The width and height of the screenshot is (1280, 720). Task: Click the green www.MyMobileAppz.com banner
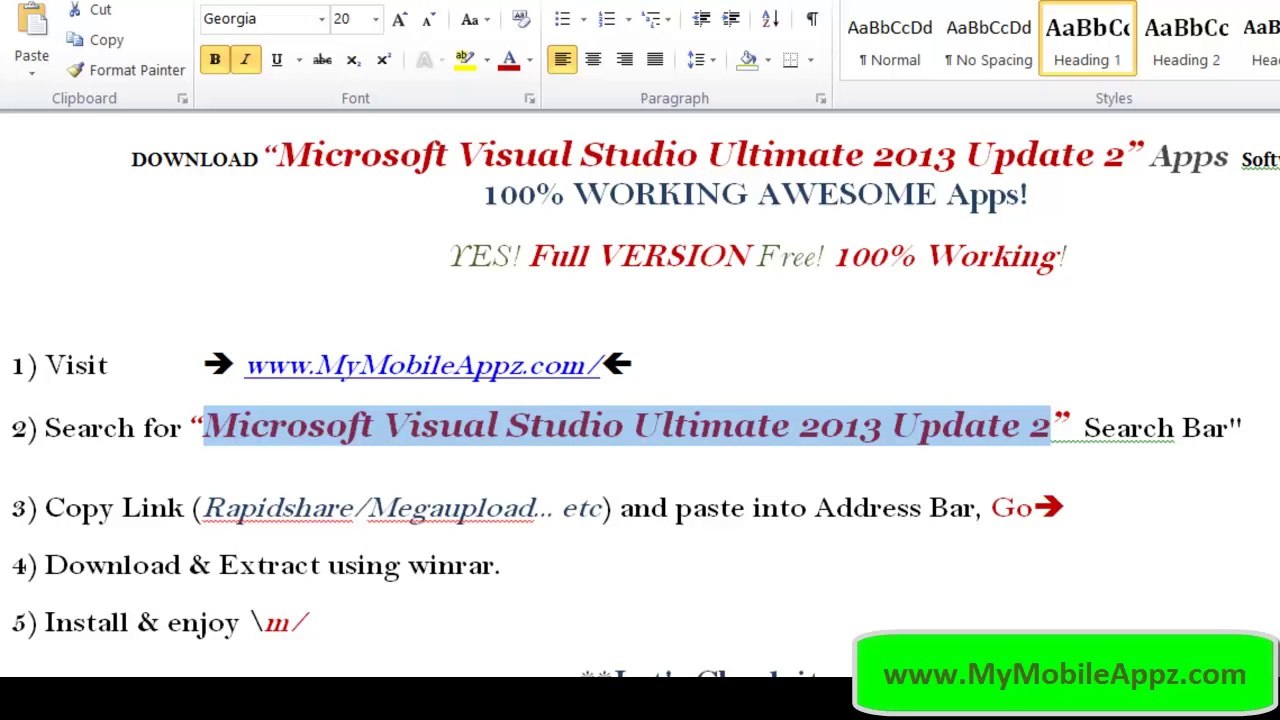click(1065, 675)
